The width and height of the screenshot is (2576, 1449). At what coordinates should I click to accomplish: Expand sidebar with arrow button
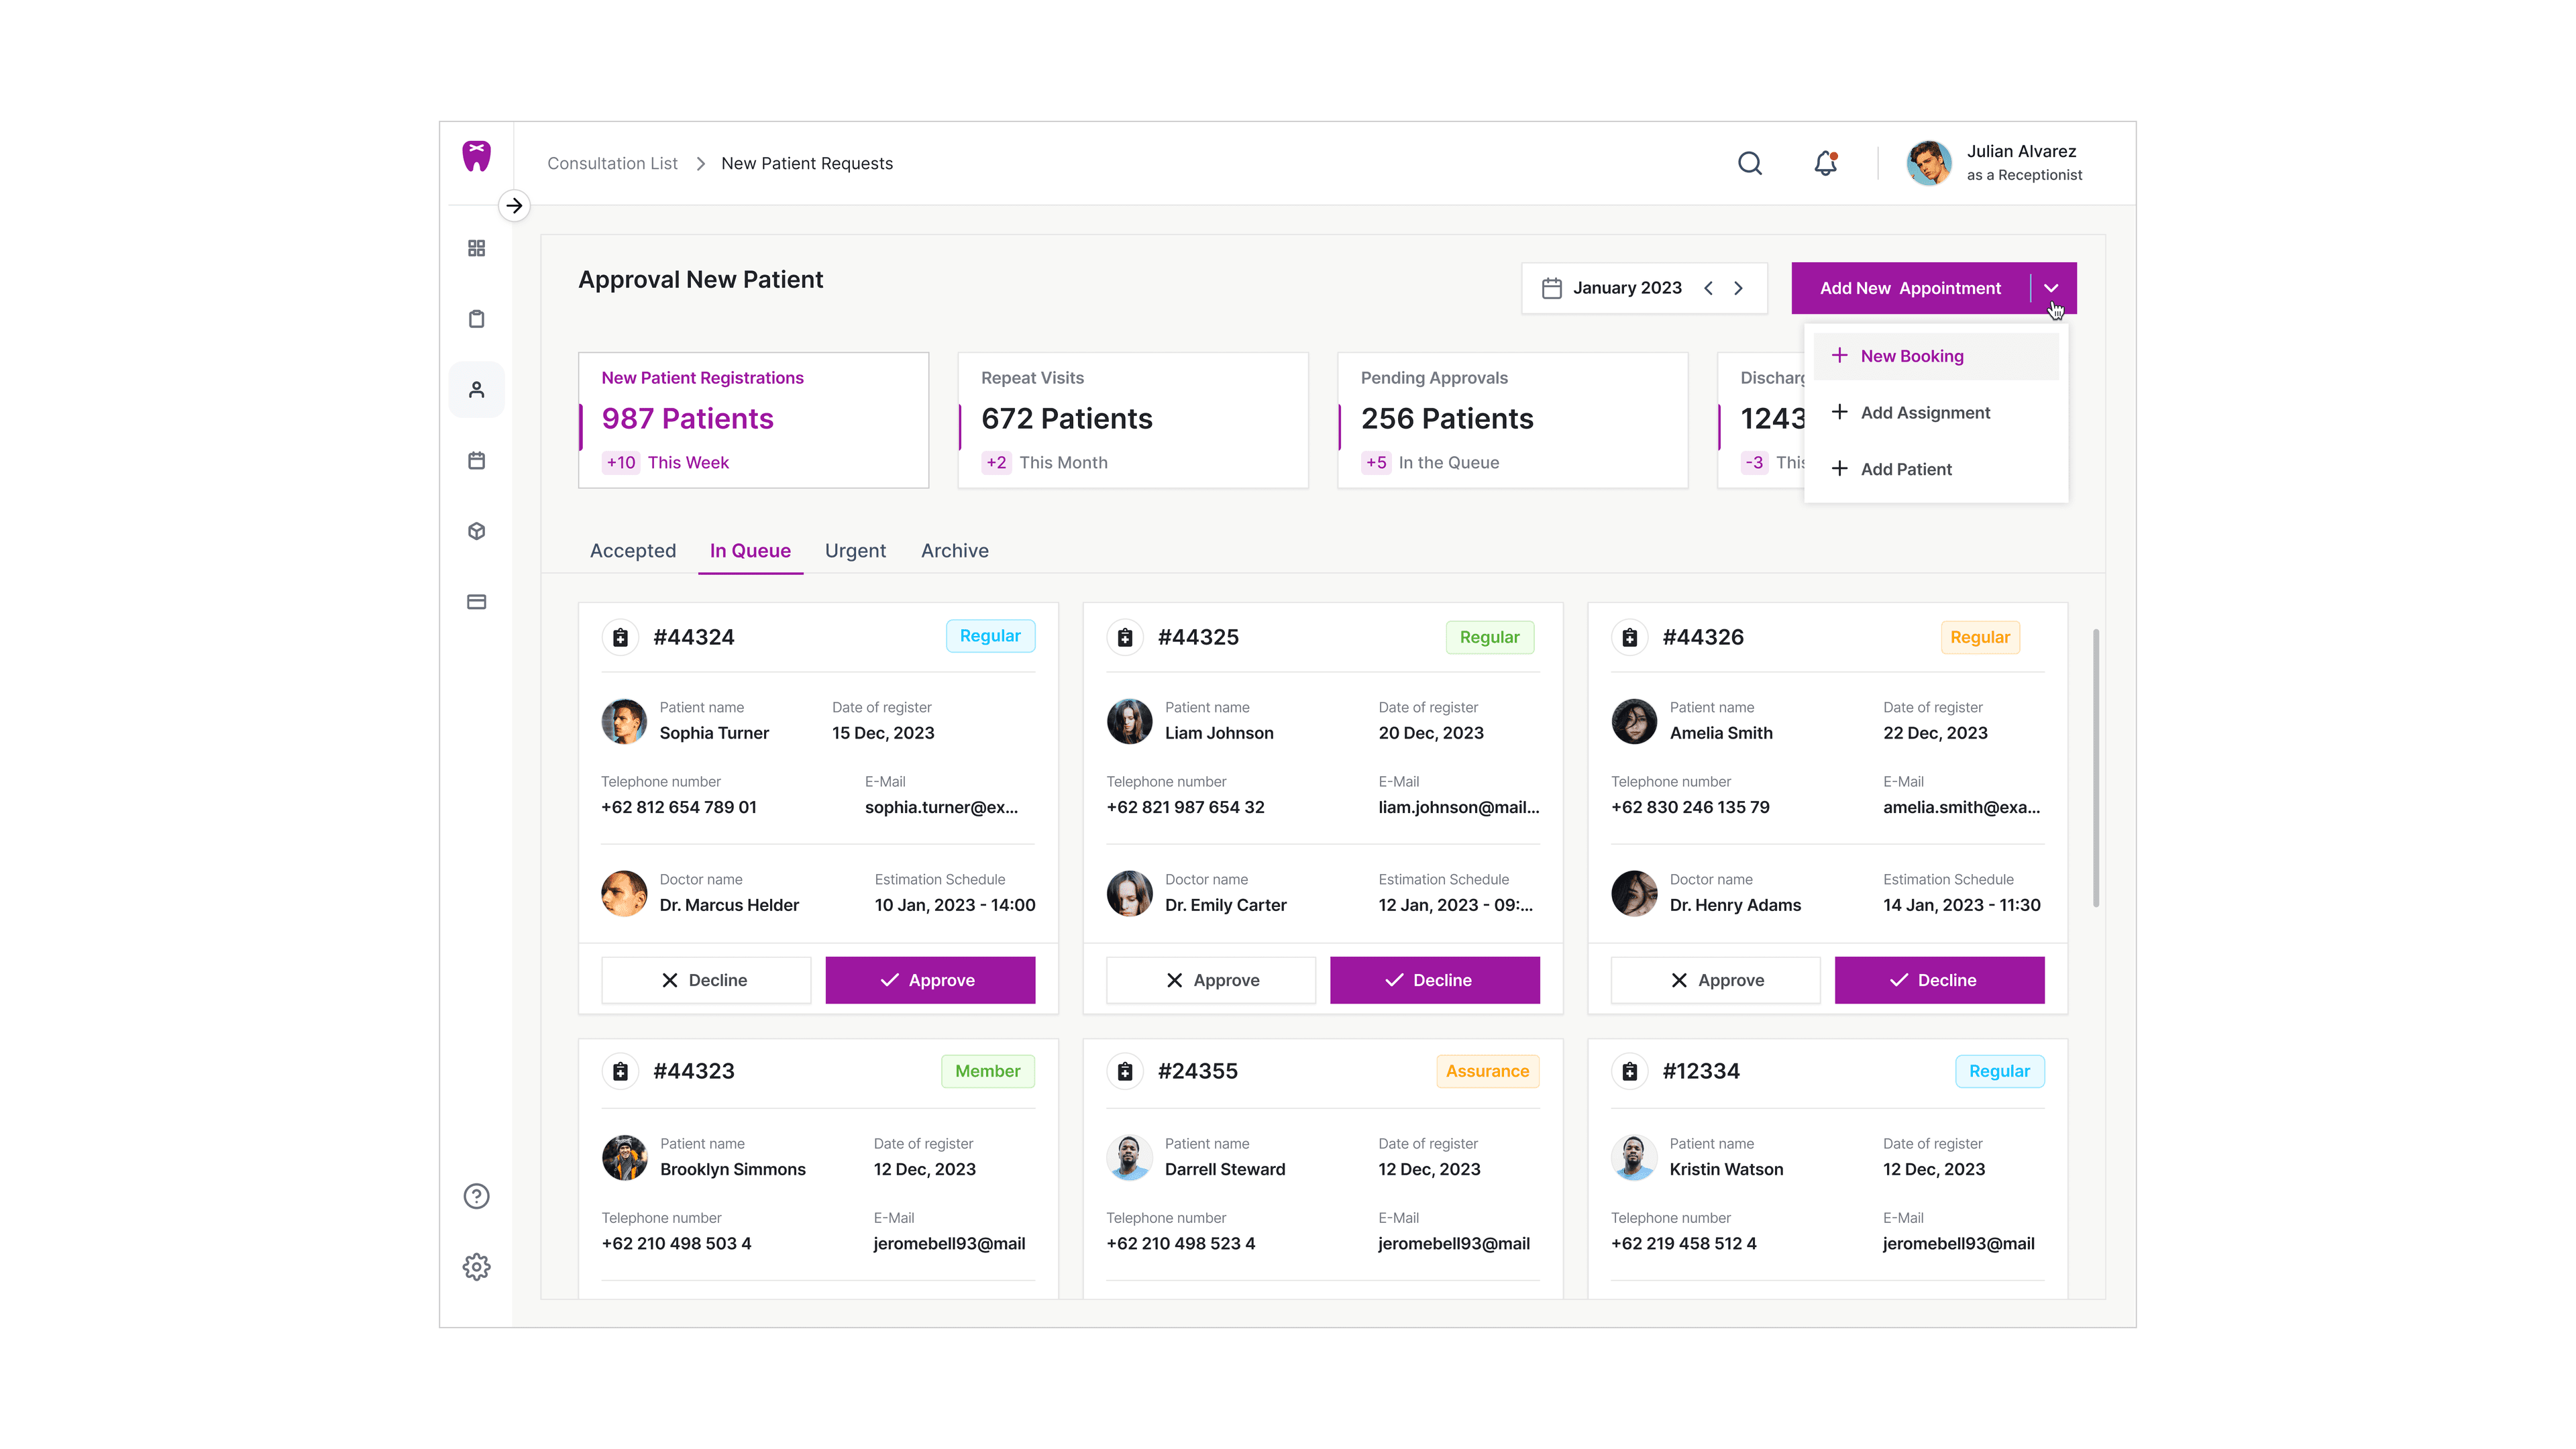(514, 206)
